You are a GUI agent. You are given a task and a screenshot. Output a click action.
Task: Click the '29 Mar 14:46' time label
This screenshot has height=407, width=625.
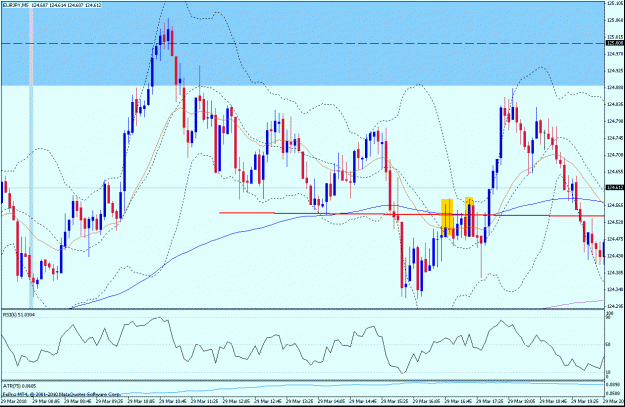point(363,400)
